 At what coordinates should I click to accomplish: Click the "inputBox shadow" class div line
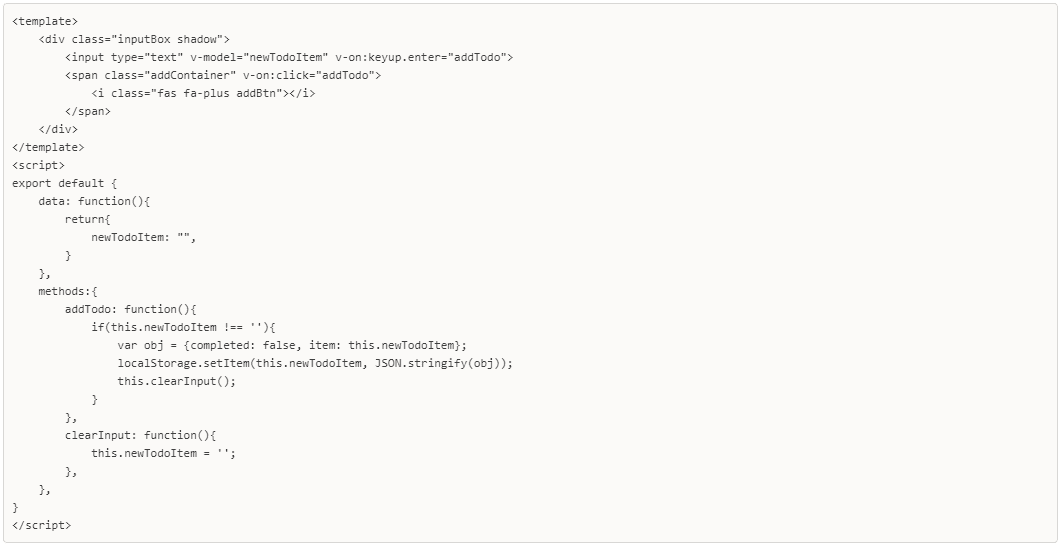click(x=135, y=39)
